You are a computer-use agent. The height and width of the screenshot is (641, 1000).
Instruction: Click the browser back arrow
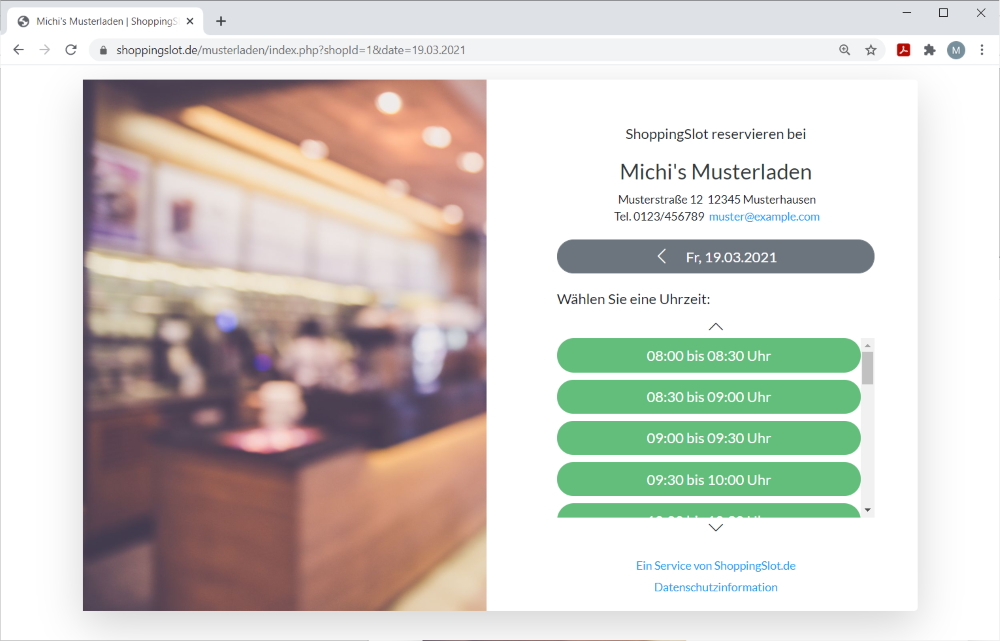point(18,50)
